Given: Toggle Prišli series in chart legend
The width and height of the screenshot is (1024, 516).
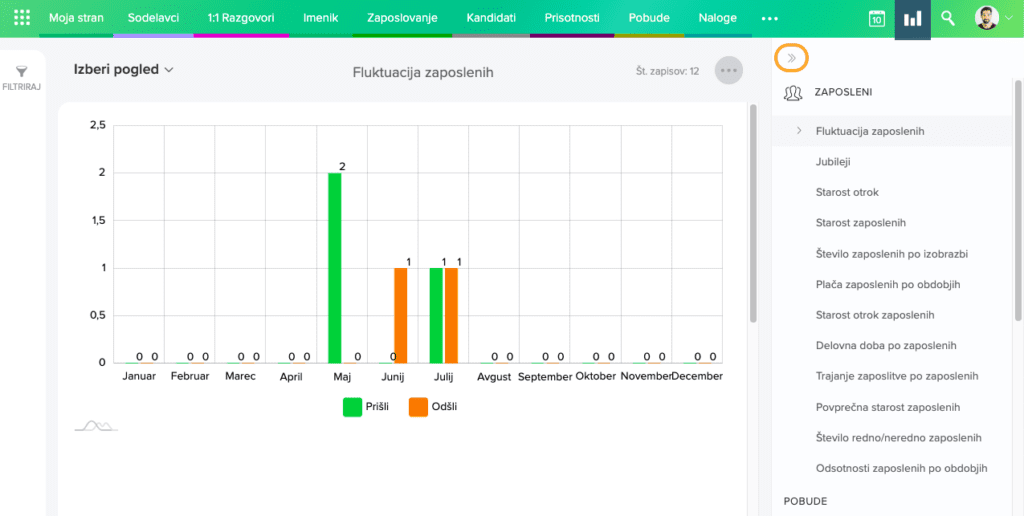Looking at the screenshot, I should coord(365,407).
